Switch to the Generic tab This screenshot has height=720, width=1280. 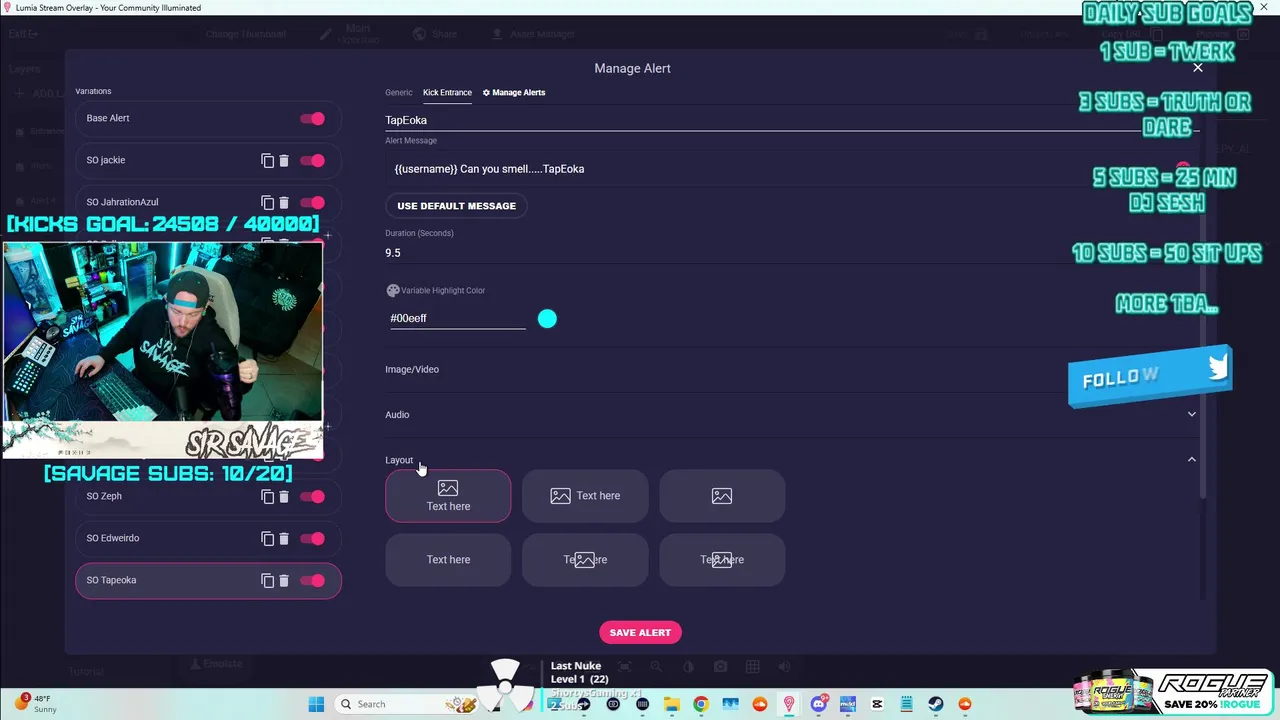tap(399, 92)
